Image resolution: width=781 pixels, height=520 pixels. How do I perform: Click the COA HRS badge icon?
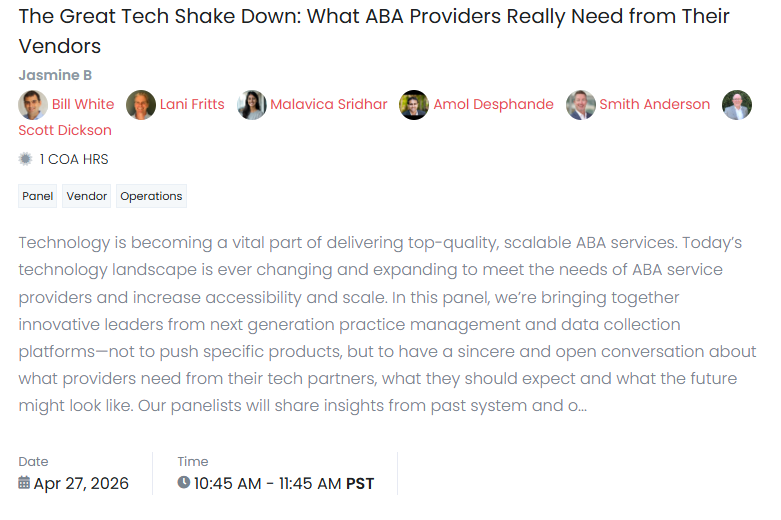[x=26, y=159]
